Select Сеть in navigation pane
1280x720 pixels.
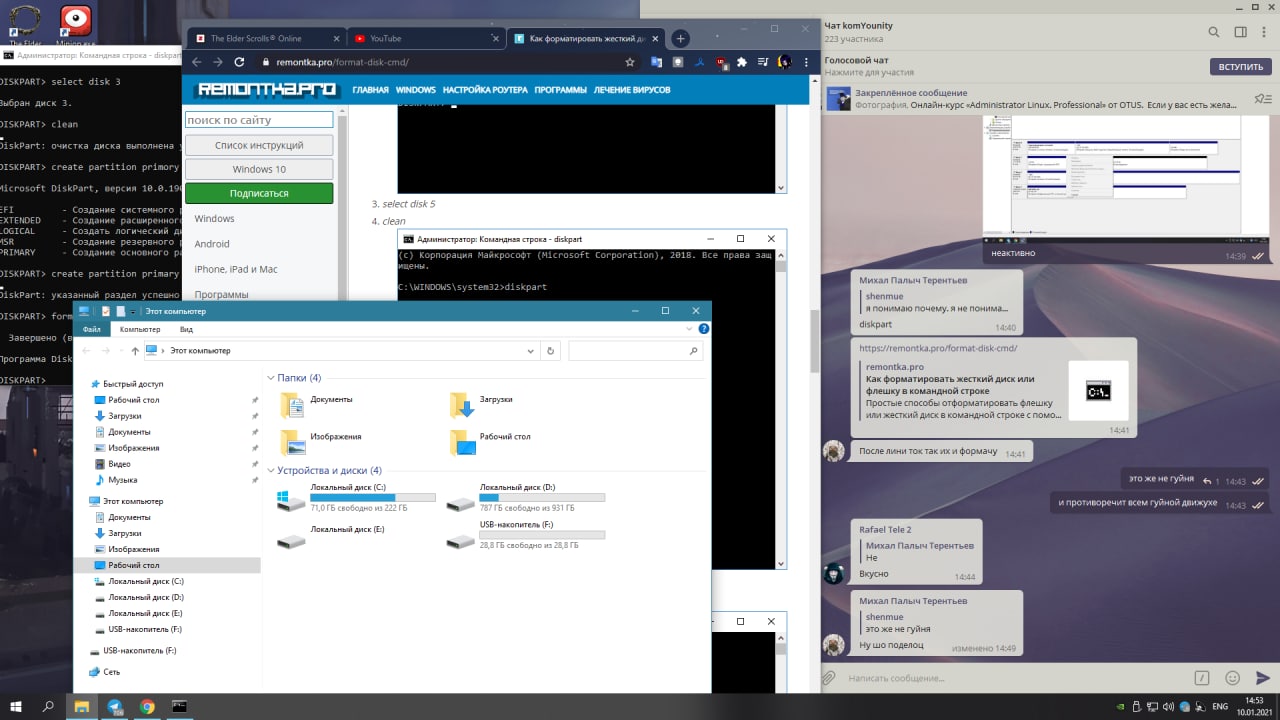pyautogui.click(x=111, y=672)
